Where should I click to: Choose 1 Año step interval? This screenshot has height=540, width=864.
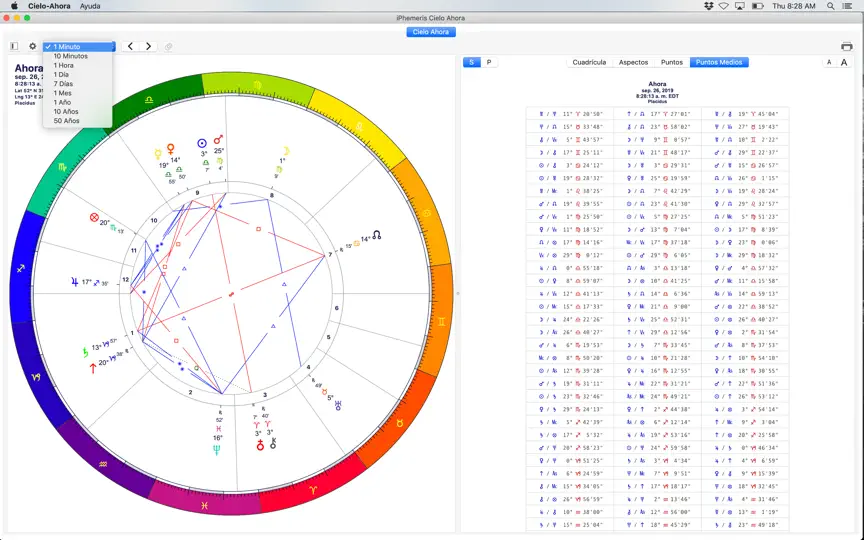[78, 102]
